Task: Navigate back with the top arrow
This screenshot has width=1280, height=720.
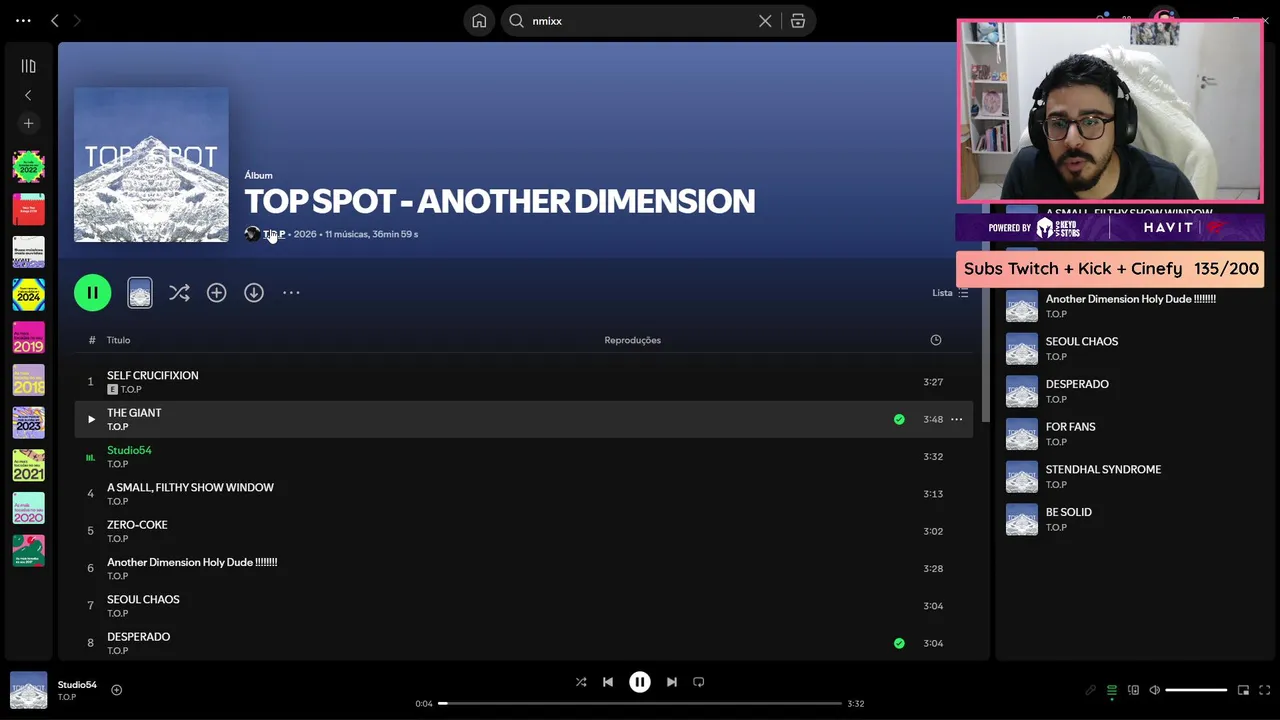Action: click(55, 20)
